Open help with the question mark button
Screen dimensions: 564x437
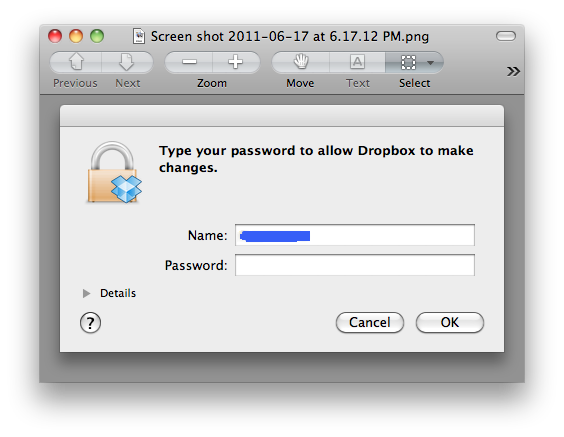coord(90,323)
